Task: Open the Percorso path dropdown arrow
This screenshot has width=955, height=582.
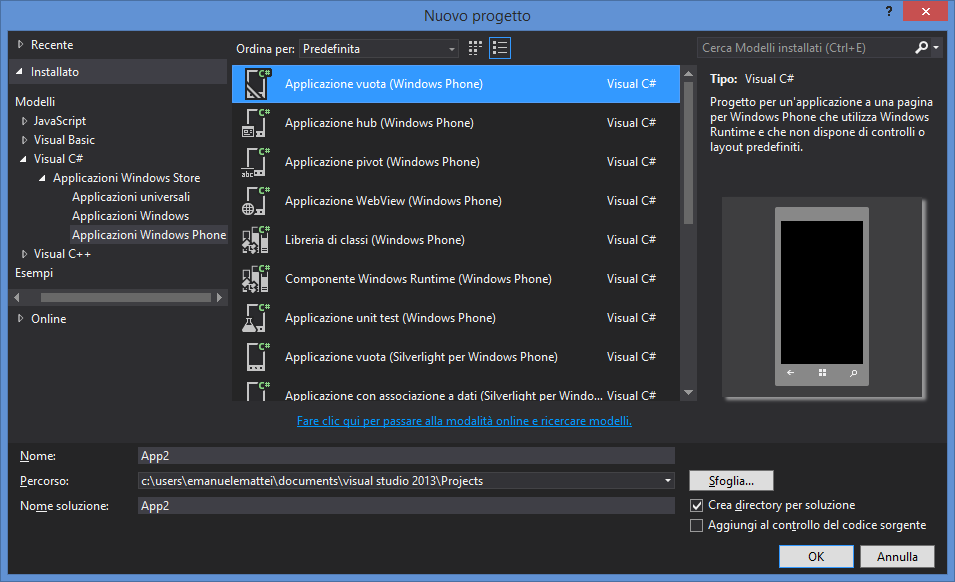Action: pos(668,481)
